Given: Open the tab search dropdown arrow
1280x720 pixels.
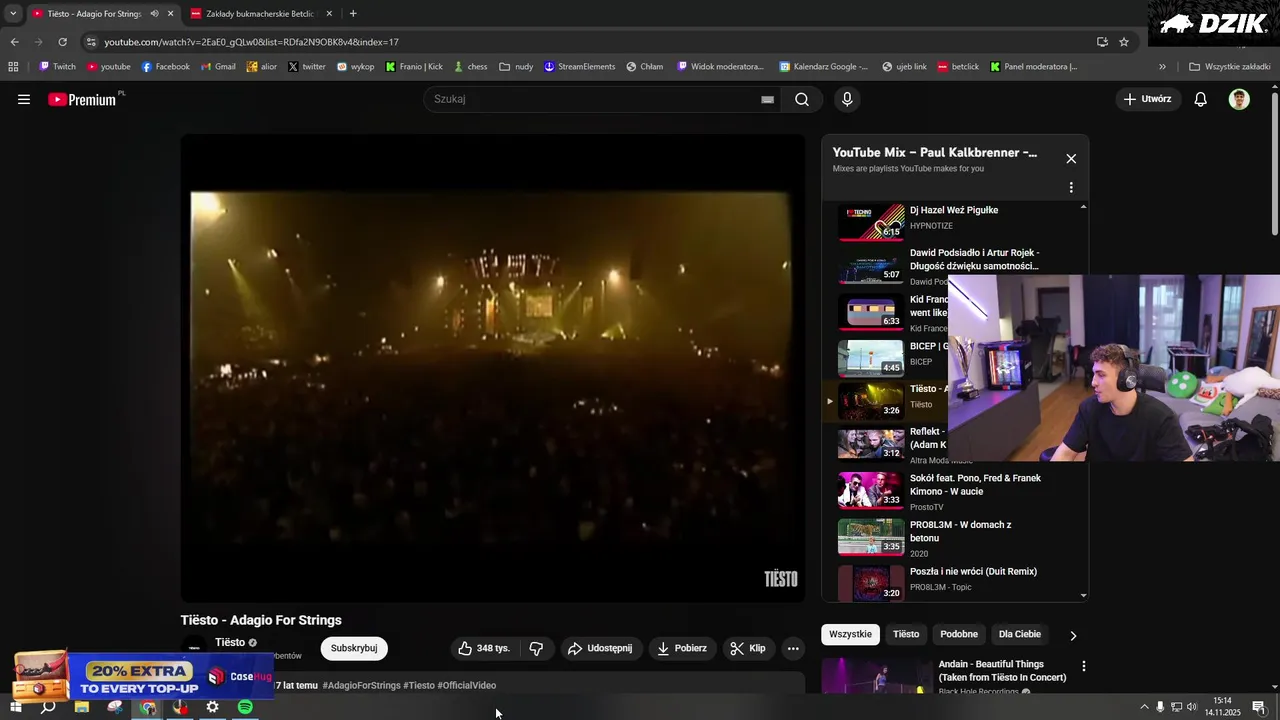Looking at the screenshot, I should click(13, 14).
